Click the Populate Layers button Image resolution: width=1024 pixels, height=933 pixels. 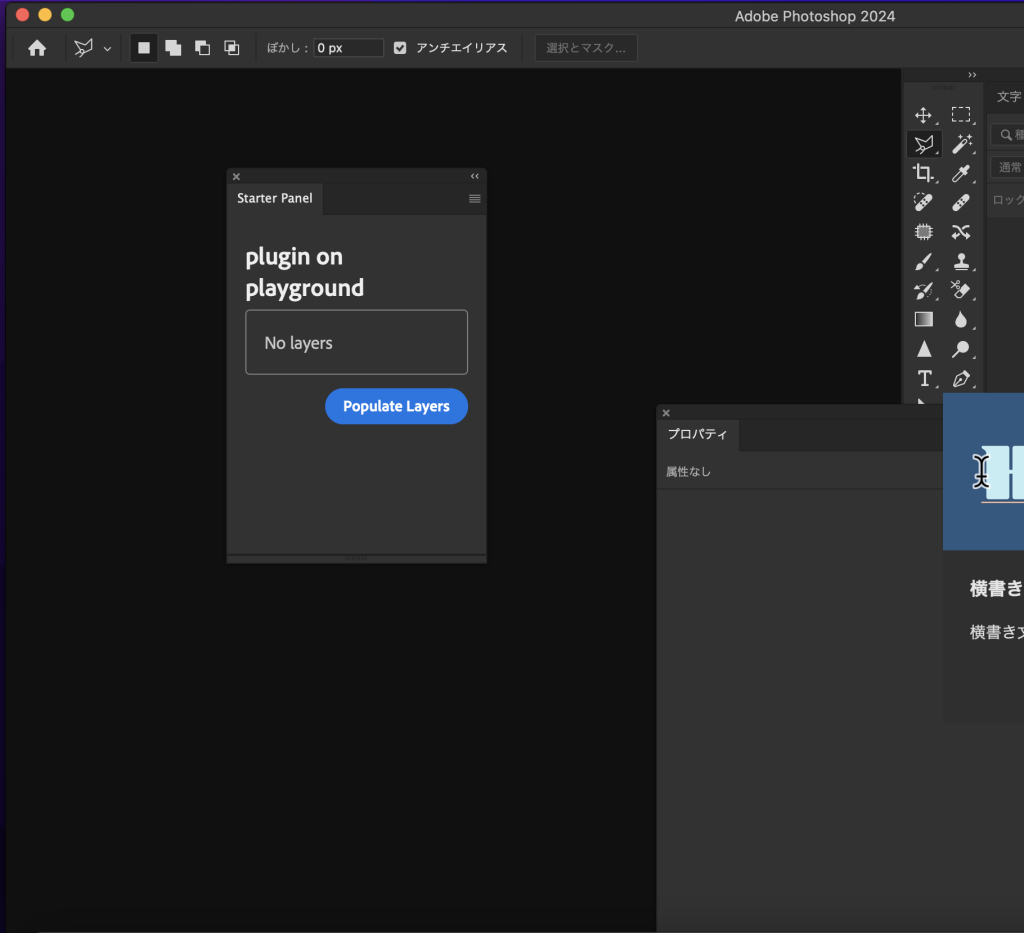click(x=396, y=406)
